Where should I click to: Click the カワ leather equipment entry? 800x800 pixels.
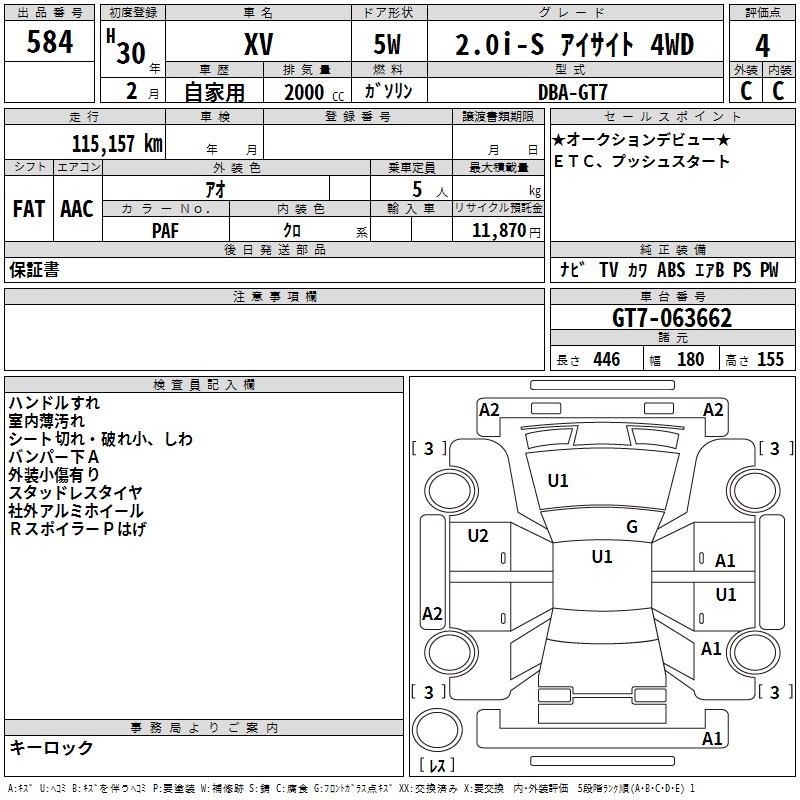[637, 269]
